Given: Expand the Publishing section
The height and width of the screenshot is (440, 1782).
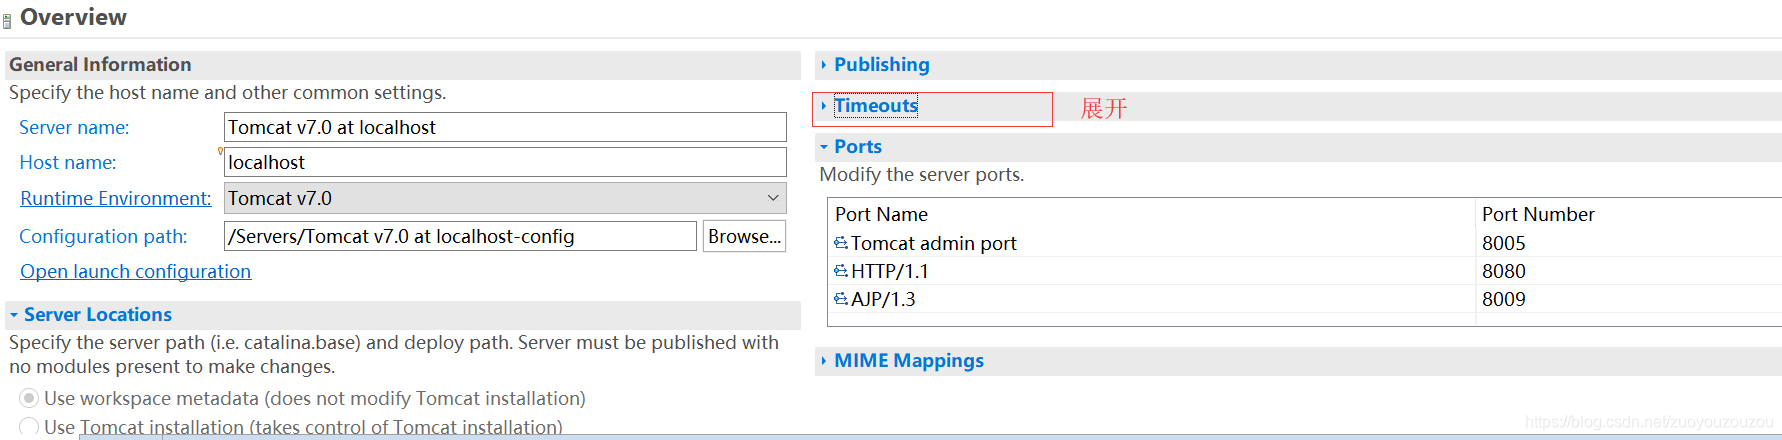Looking at the screenshot, I should click(x=881, y=65).
